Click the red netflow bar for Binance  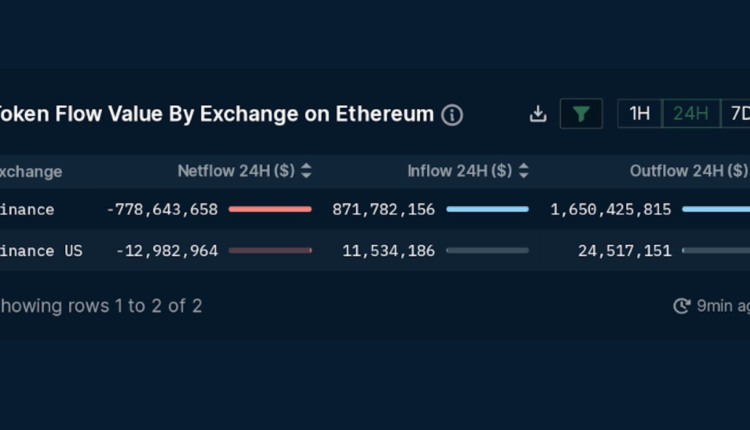click(x=270, y=210)
